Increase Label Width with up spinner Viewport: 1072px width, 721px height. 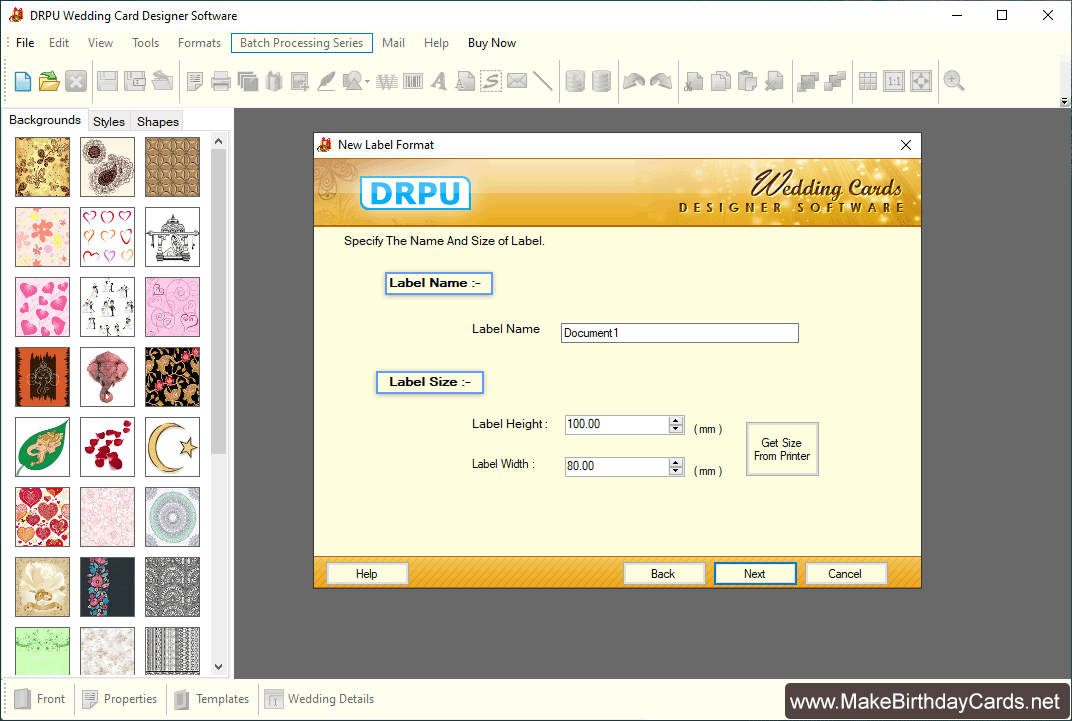coord(676,462)
